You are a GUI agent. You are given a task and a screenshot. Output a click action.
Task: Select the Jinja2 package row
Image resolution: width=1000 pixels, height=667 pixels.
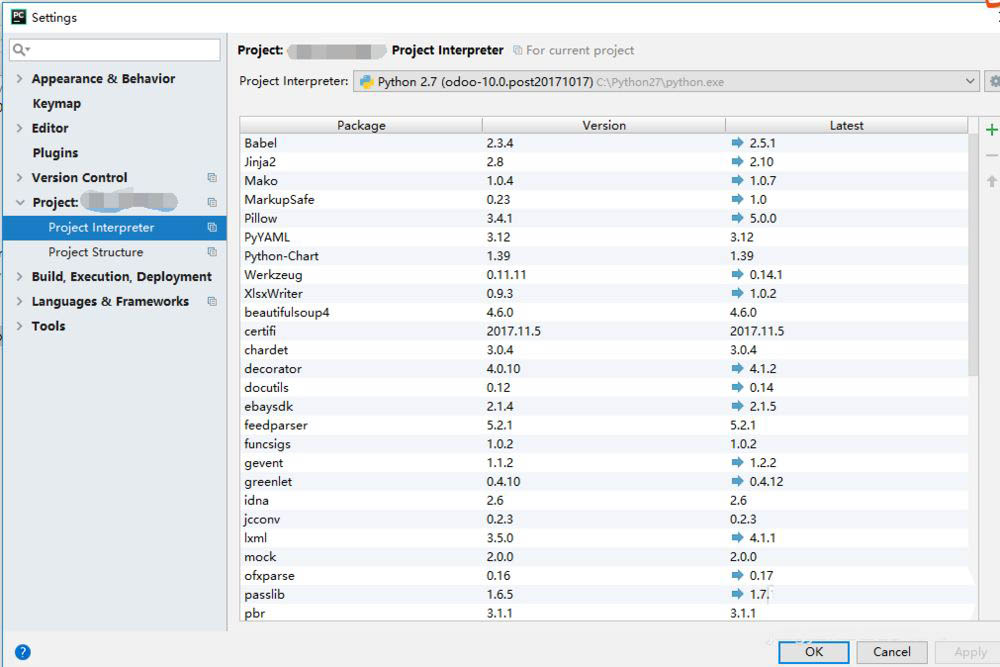click(604, 162)
